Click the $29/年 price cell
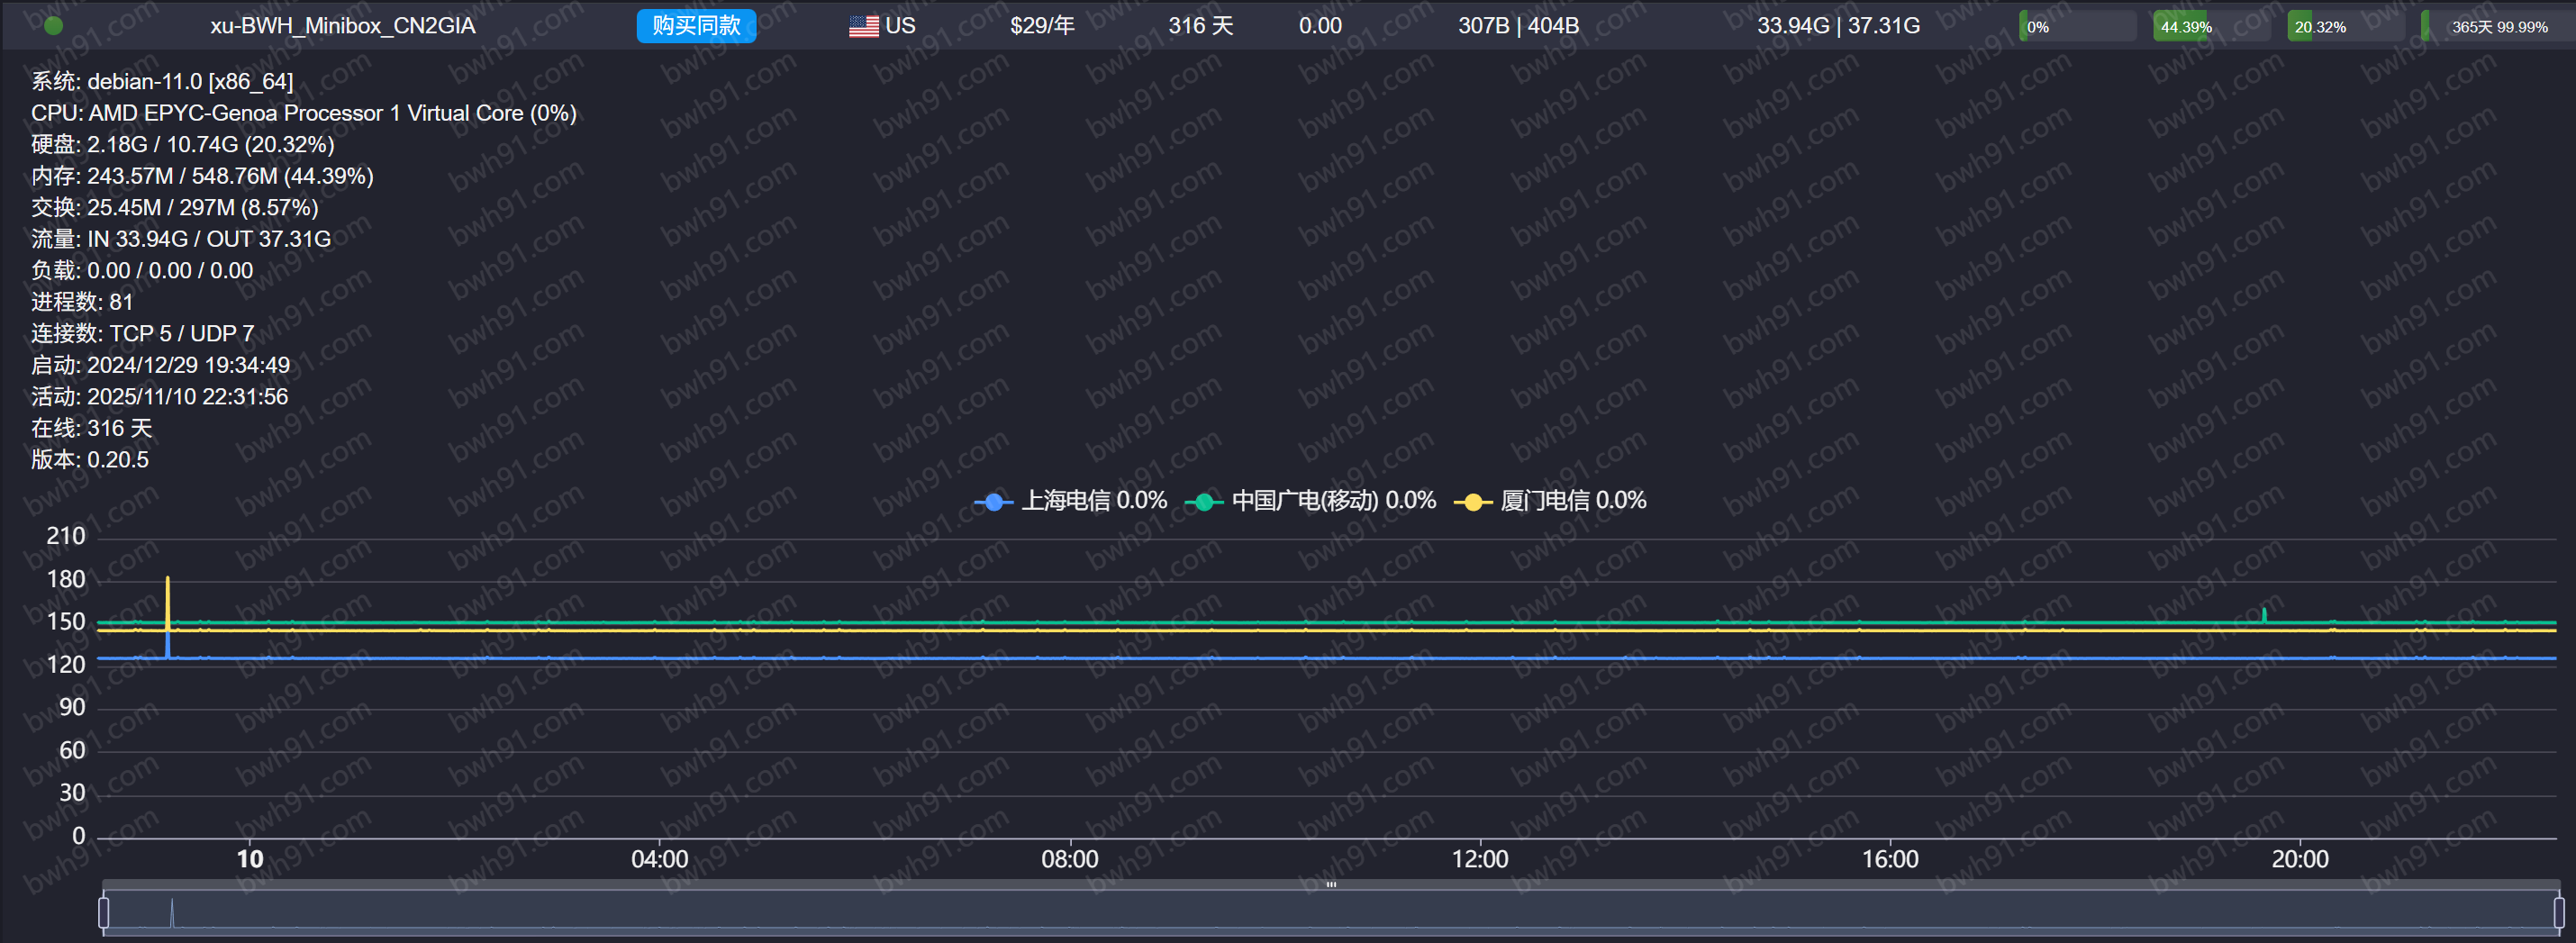This screenshot has width=2576, height=943. [x=1041, y=26]
